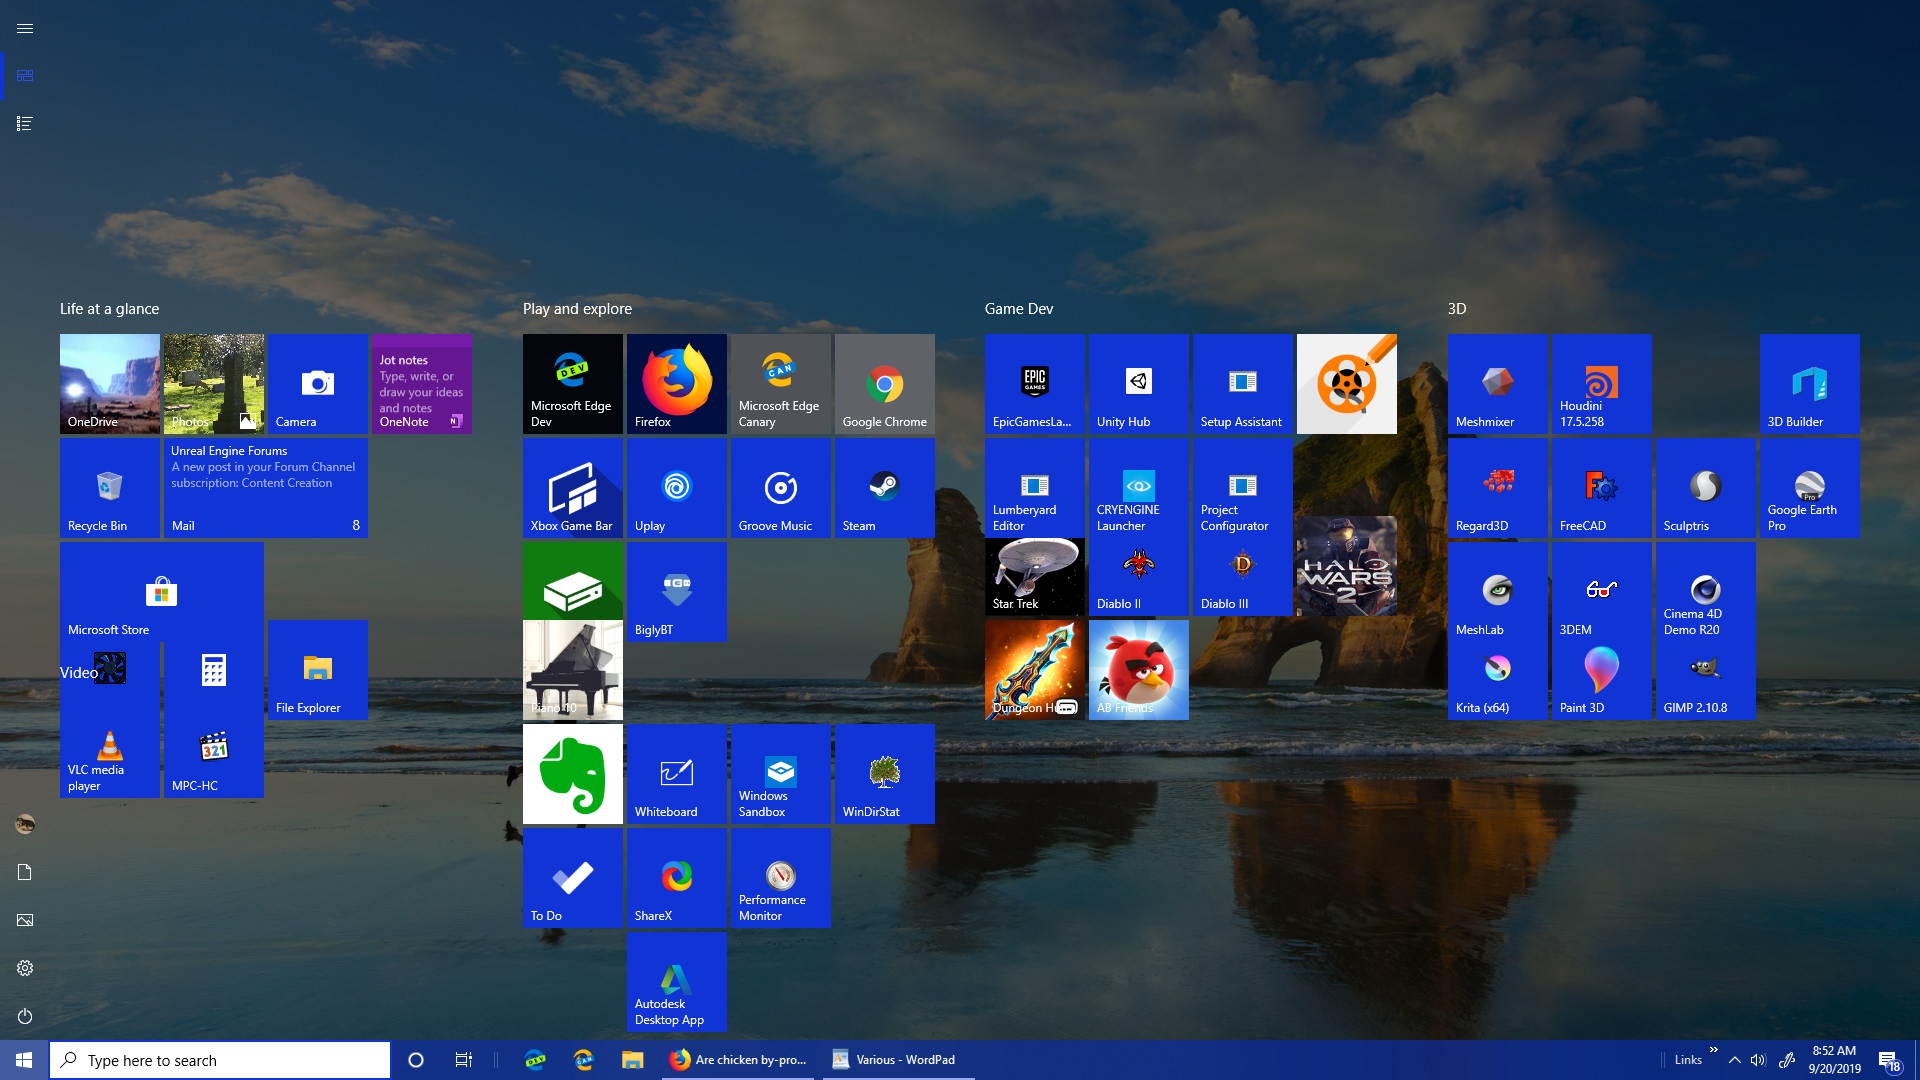The width and height of the screenshot is (1920, 1080).
Task: Launch AB Friends Angry Birds tile
Action: [1138, 670]
